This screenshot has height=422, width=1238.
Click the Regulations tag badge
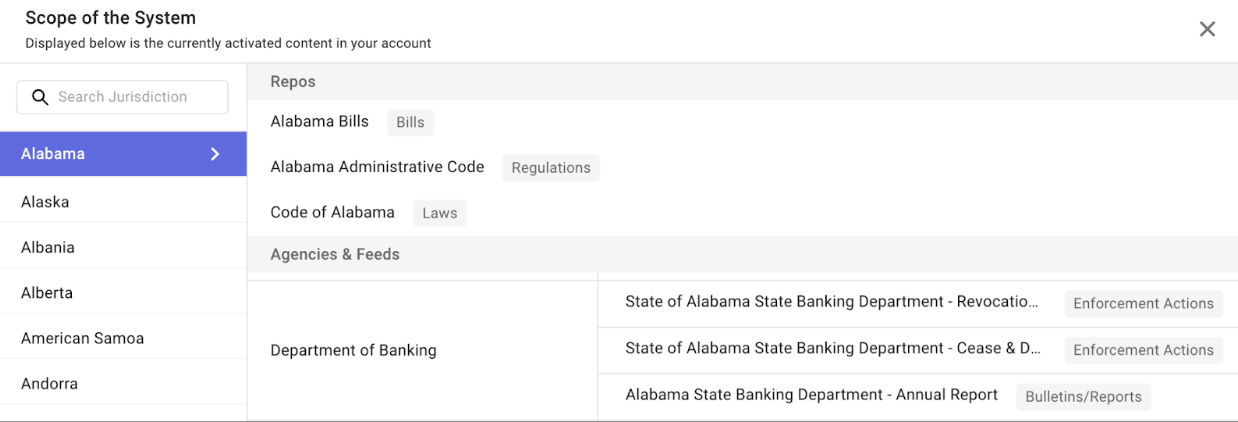(x=550, y=168)
